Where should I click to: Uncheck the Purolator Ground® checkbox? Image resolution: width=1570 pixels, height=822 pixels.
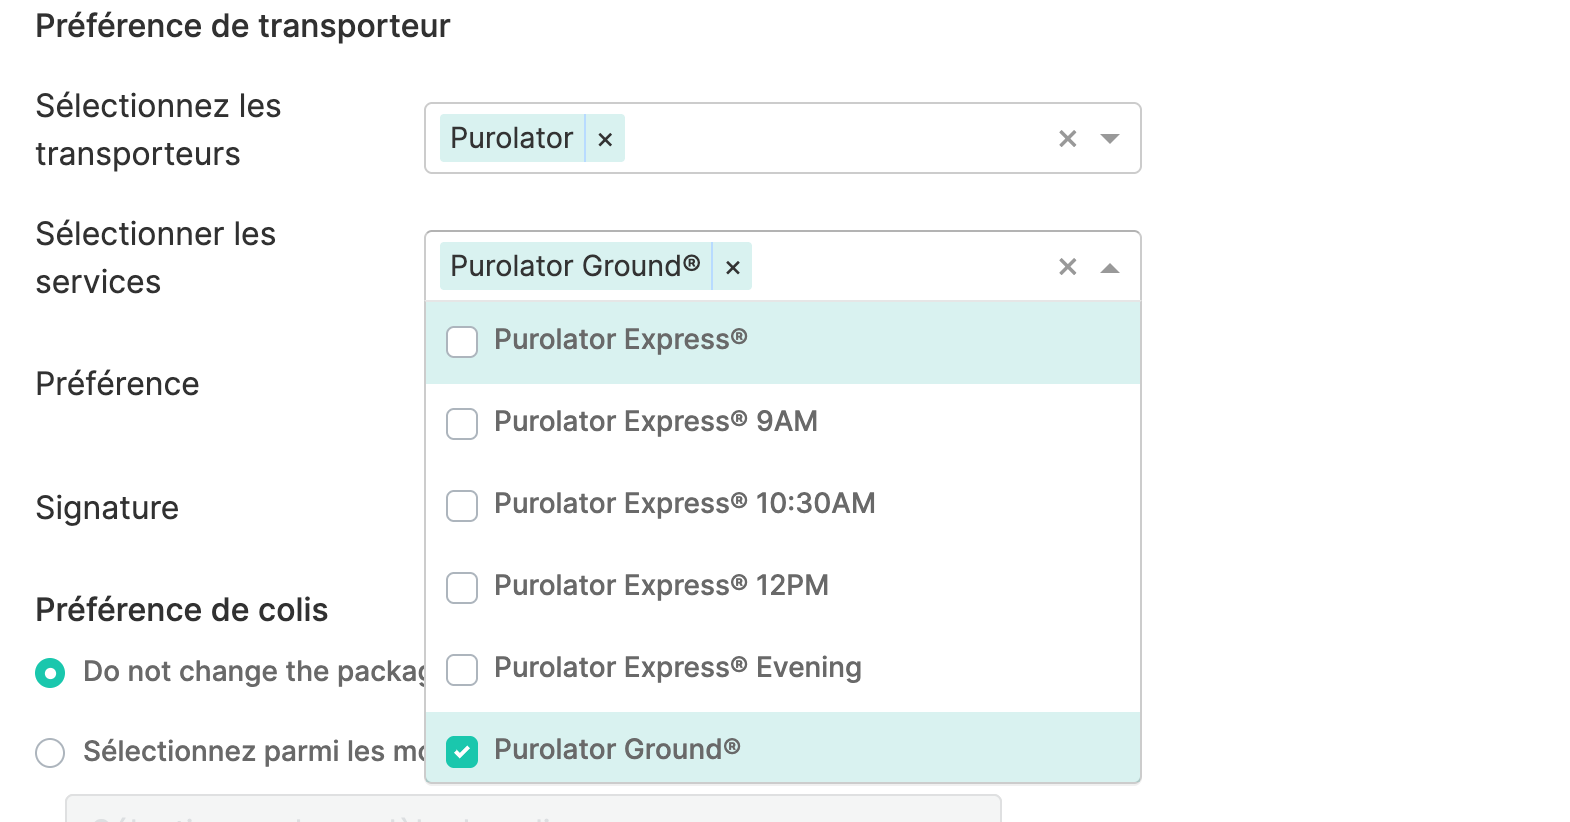tap(462, 751)
